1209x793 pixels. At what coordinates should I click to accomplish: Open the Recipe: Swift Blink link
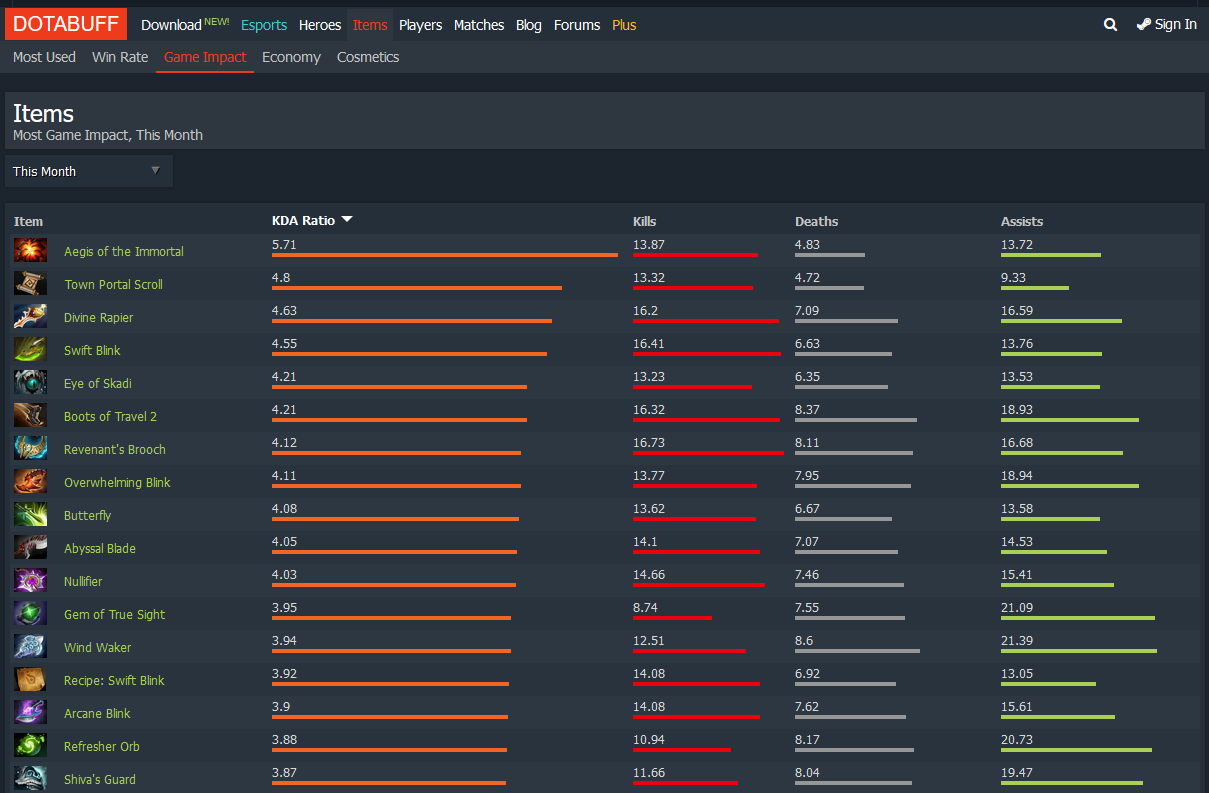(114, 680)
